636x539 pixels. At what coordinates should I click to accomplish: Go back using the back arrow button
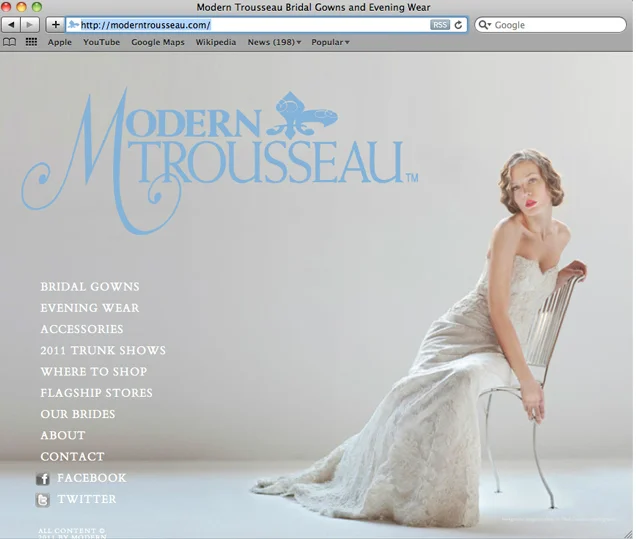pyautogui.click(x=11, y=25)
